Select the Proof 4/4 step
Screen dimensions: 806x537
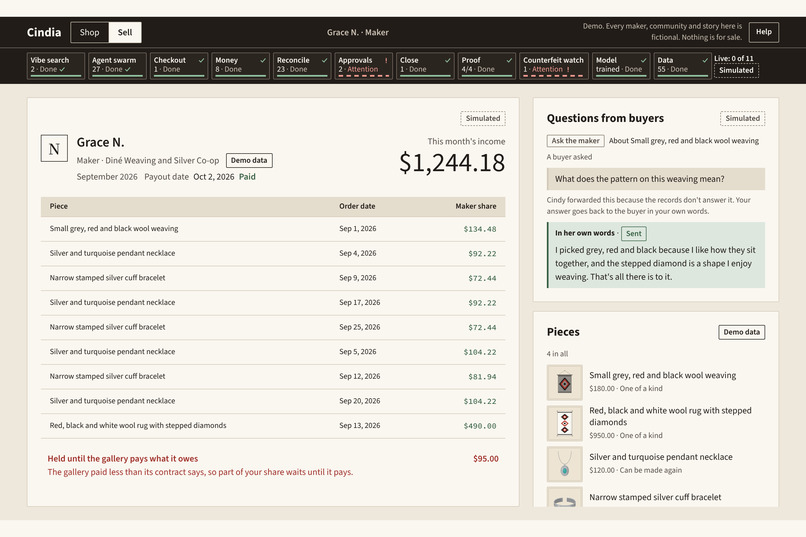487,65
